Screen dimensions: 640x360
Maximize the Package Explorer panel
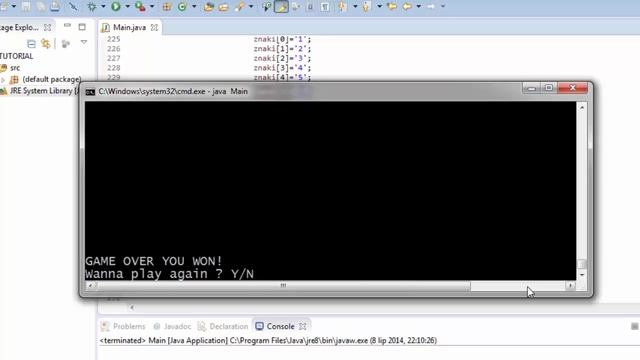[82, 27]
